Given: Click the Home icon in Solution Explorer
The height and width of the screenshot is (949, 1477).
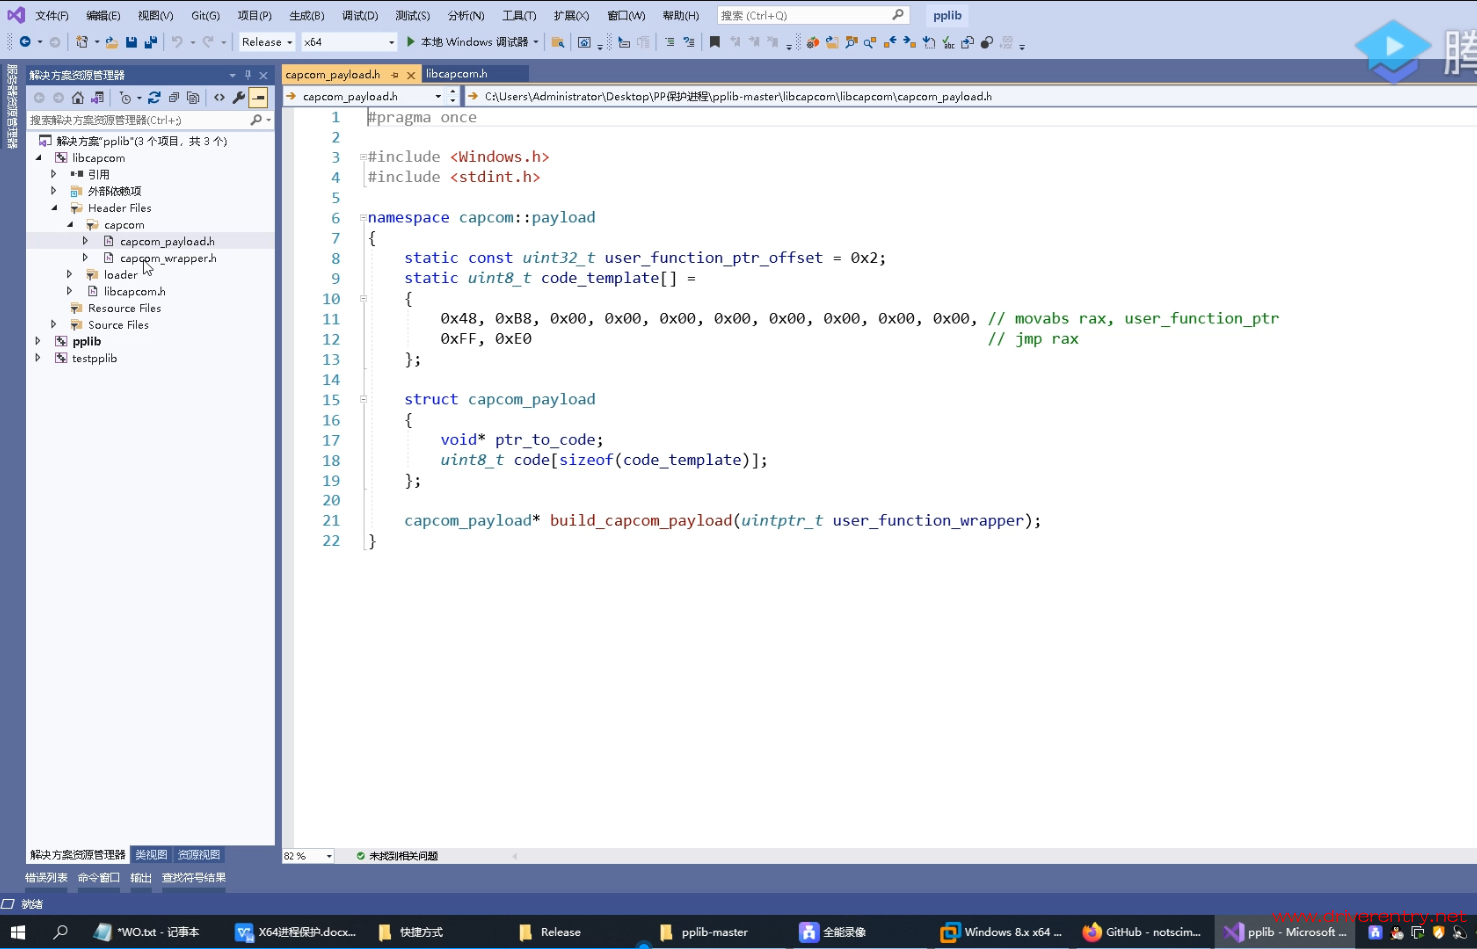Looking at the screenshot, I should (x=78, y=98).
